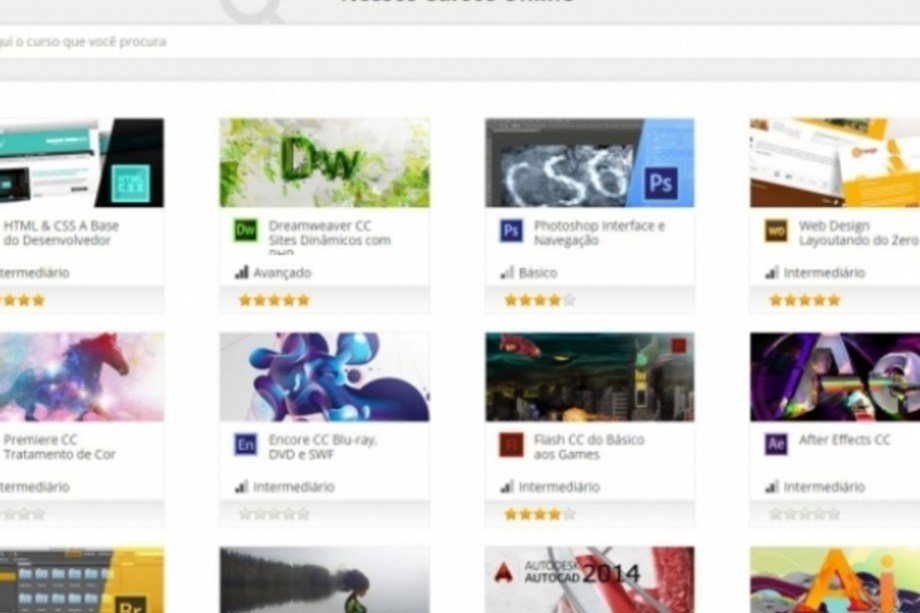Image resolution: width=920 pixels, height=613 pixels.
Task: Click the empty star rating under Encore CC
Action: click(274, 514)
